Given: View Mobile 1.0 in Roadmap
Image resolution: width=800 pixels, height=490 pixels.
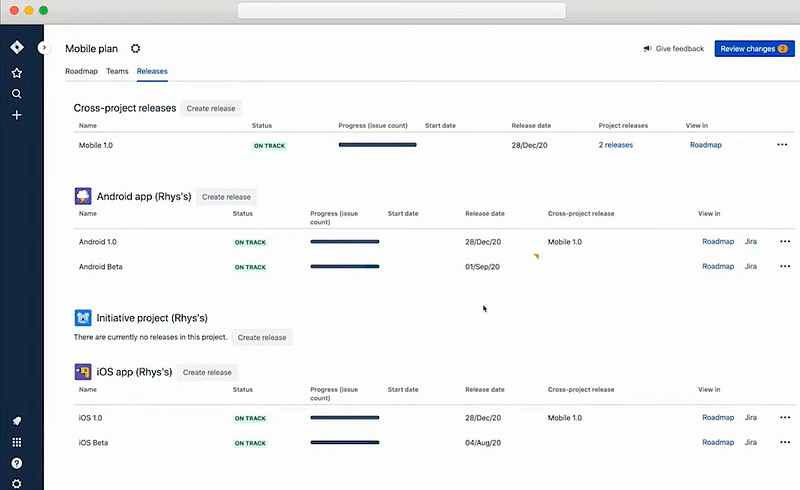Looking at the screenshot, I should point(706,145).
